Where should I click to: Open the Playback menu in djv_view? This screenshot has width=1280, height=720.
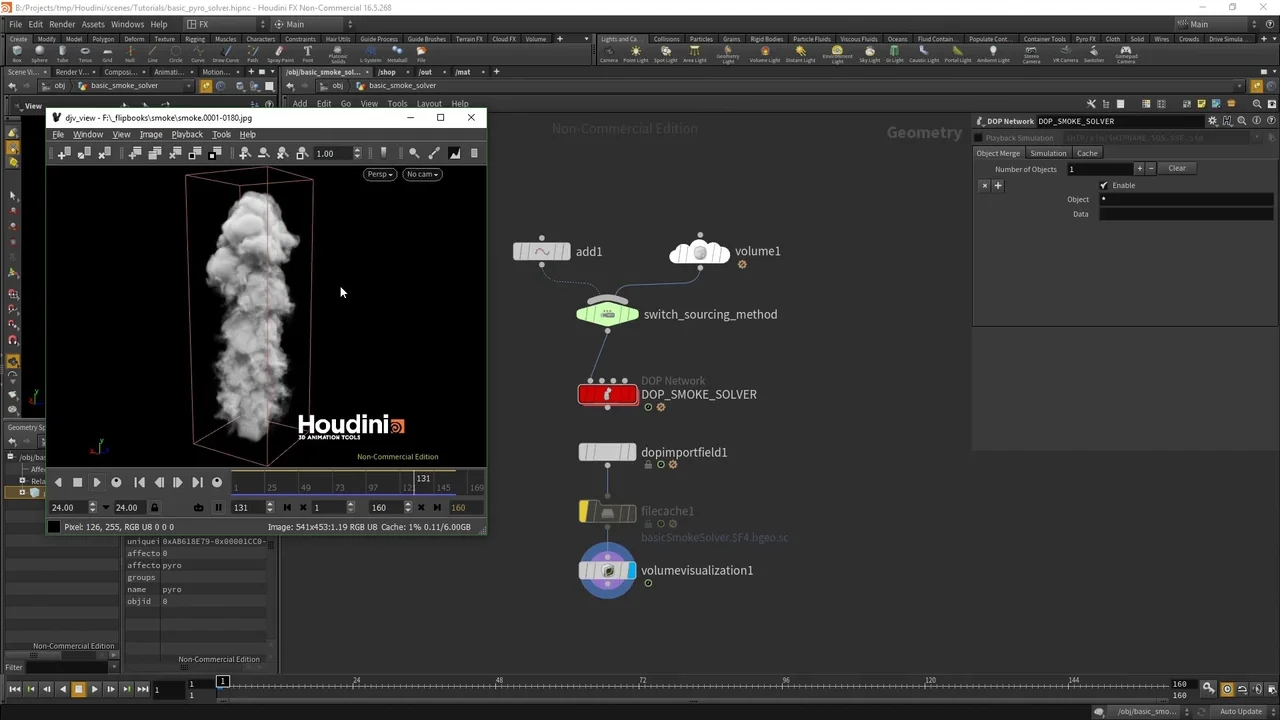[187, 134]
